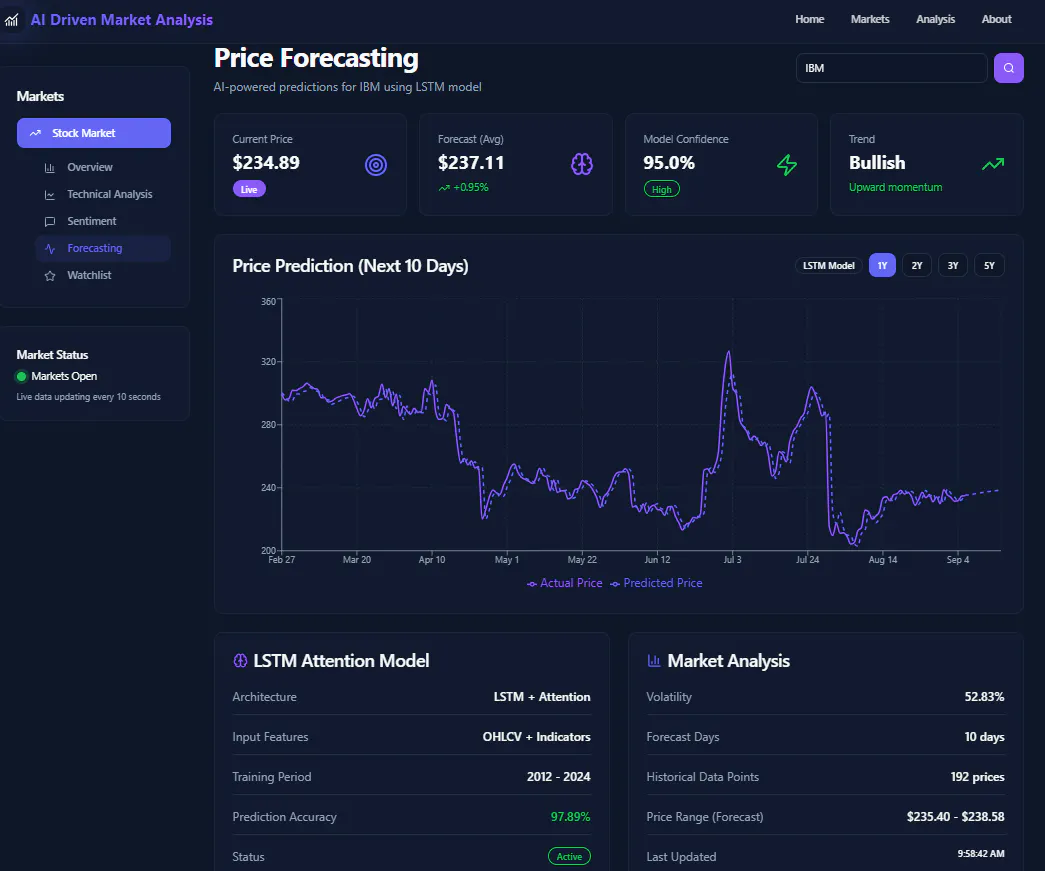This screenshot has width=1045, height=871.
Task: Click the IBM ticker search field
Action: click(x=891, y=68)
